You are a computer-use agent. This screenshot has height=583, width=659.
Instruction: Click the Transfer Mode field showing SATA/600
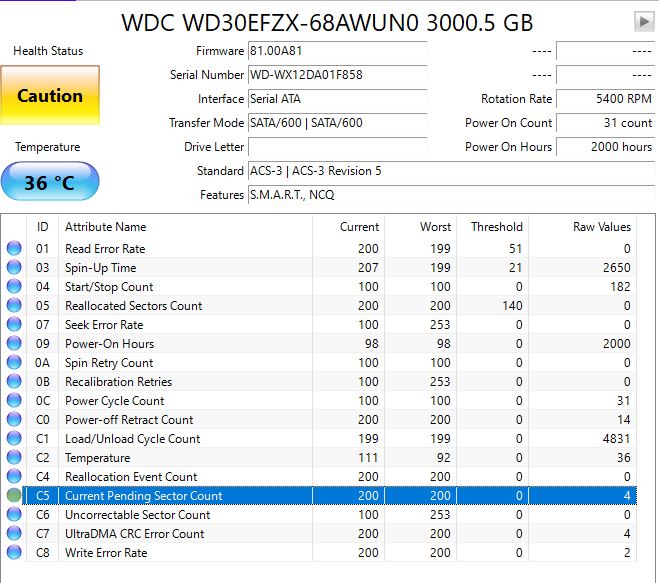[337, 123]
